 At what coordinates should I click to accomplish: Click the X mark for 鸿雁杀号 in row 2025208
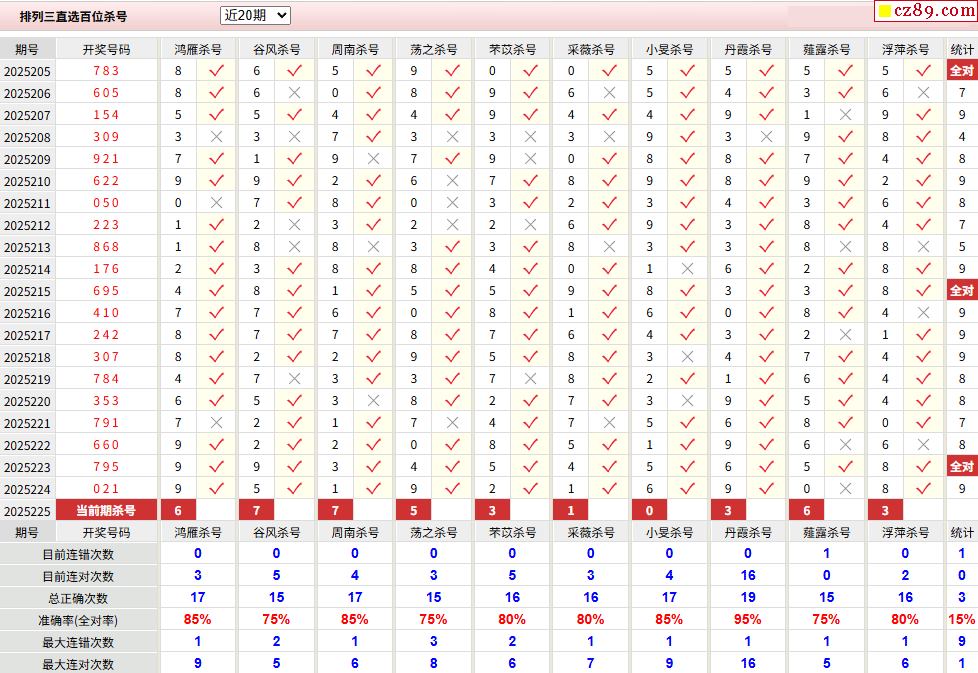click(216, 137)
